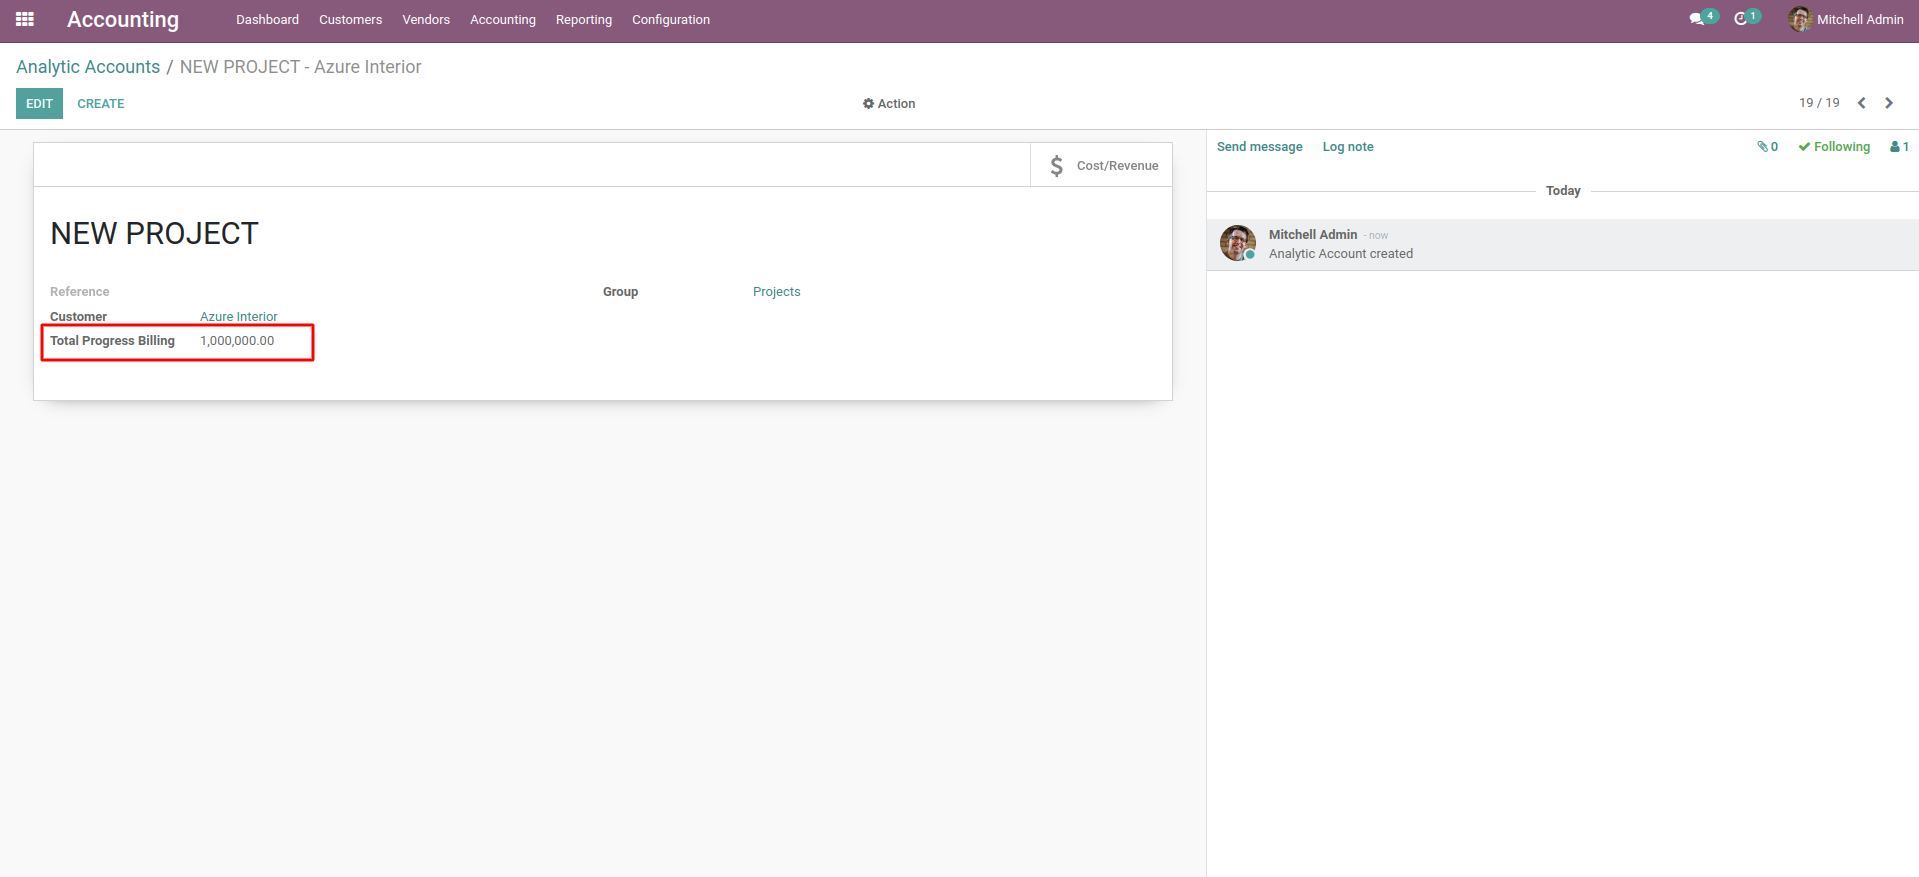Open the Mitchell Admin user menu
The image size is (1919, 877).
point(1846,19)
